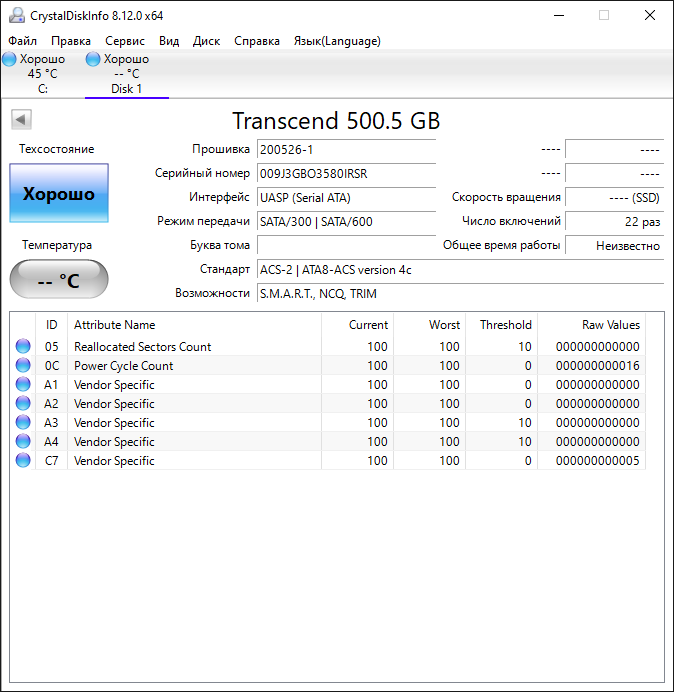Viewport: 674px width, 692px height.
Task: Click the status orb for Power Cycle Count
Action: click(x=23, y=365)
